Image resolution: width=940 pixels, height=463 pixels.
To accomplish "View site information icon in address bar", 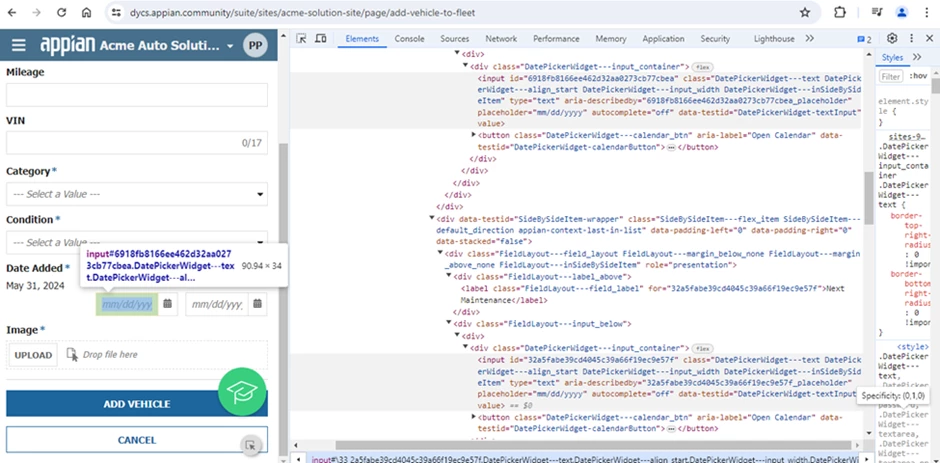I will coord(116,13).
